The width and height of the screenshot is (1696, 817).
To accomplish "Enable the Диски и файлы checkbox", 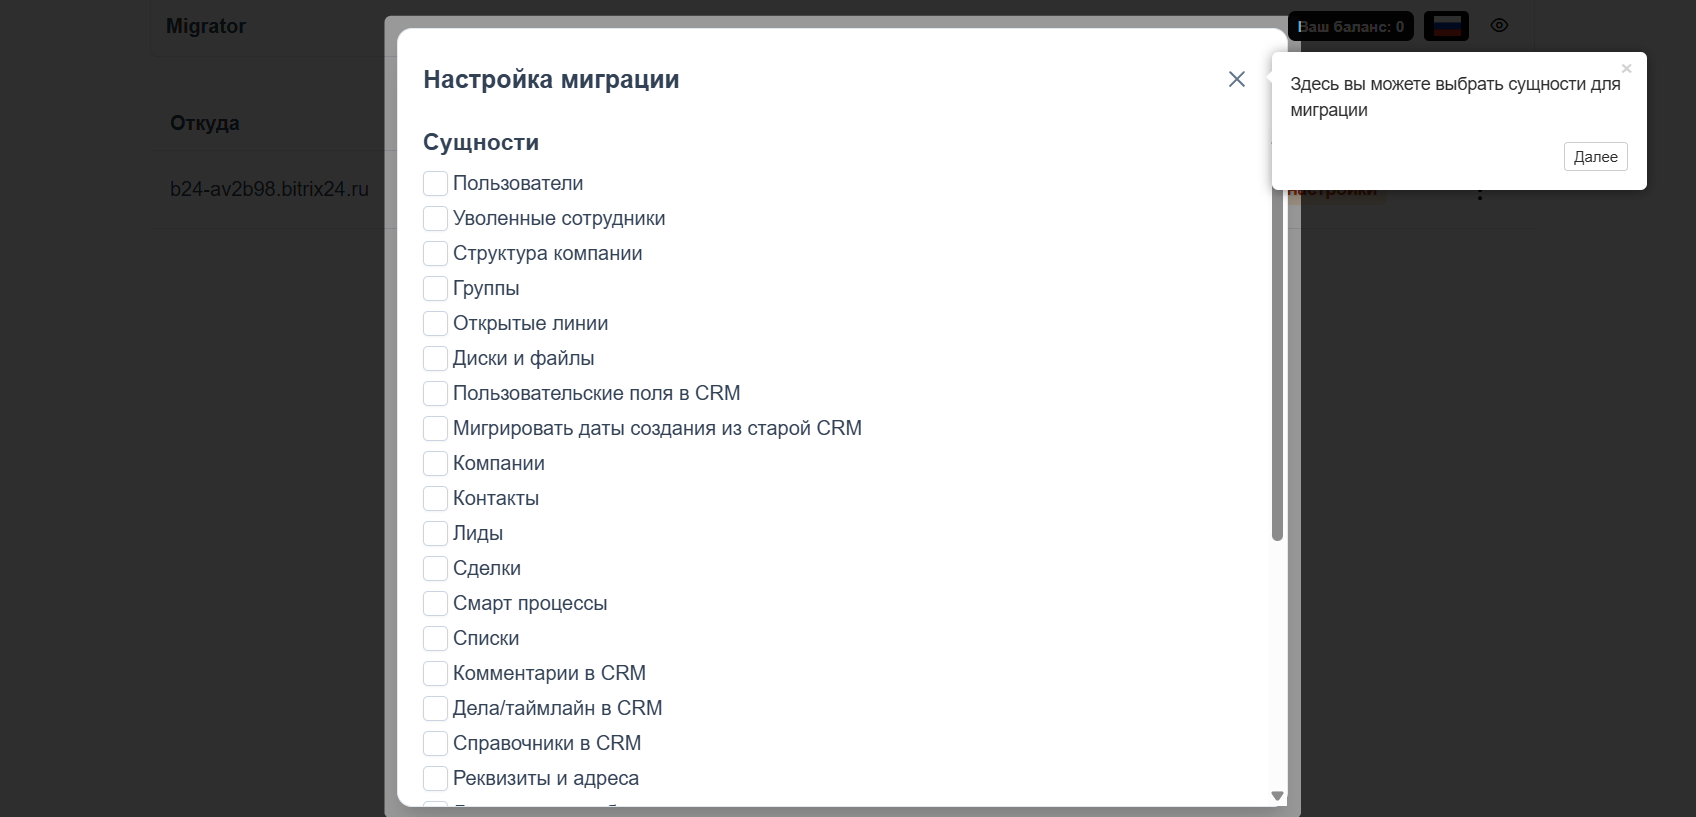I will 435,358.
